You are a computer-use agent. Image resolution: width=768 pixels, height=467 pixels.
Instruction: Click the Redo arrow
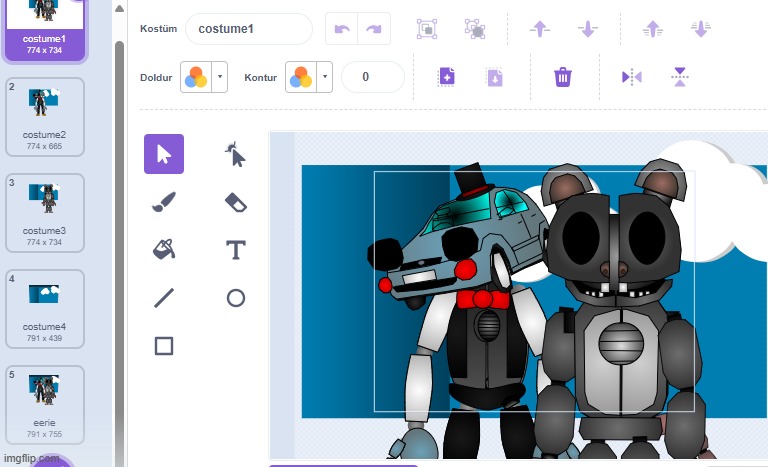pos(374,29)
